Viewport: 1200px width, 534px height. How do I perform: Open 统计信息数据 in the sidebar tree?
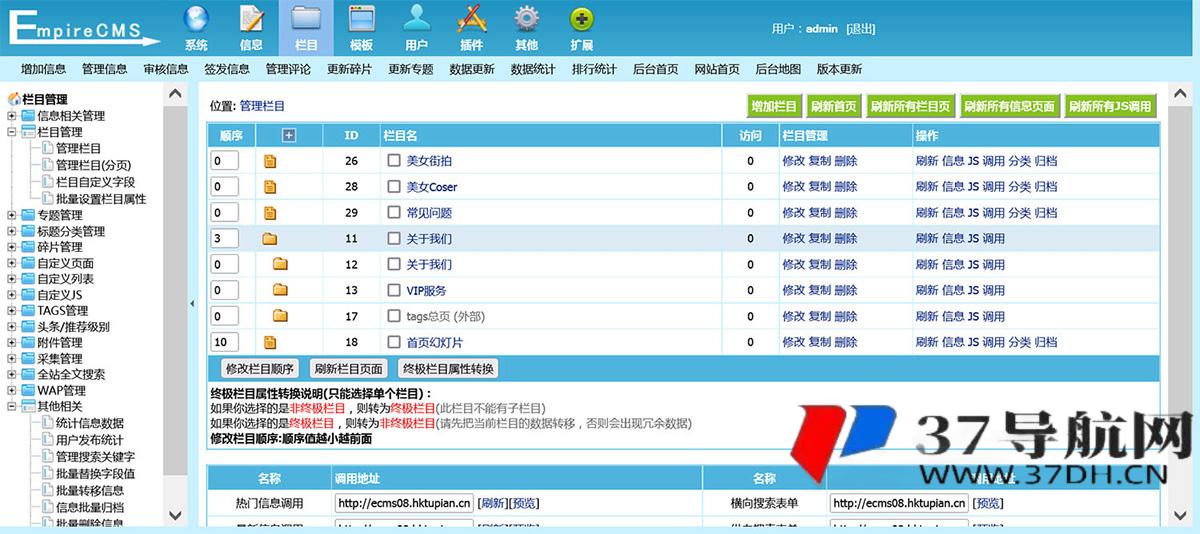(90, 423)
